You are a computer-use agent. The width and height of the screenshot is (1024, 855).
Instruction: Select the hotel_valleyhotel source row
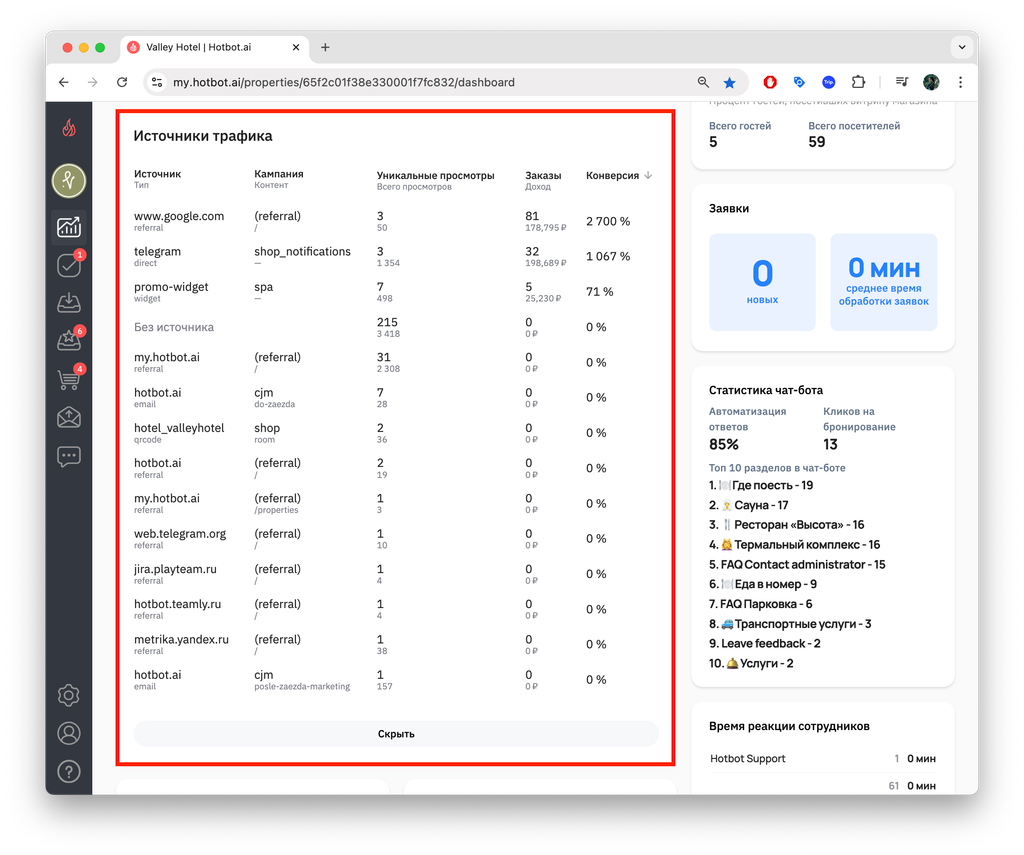click(x=396, y=433)
